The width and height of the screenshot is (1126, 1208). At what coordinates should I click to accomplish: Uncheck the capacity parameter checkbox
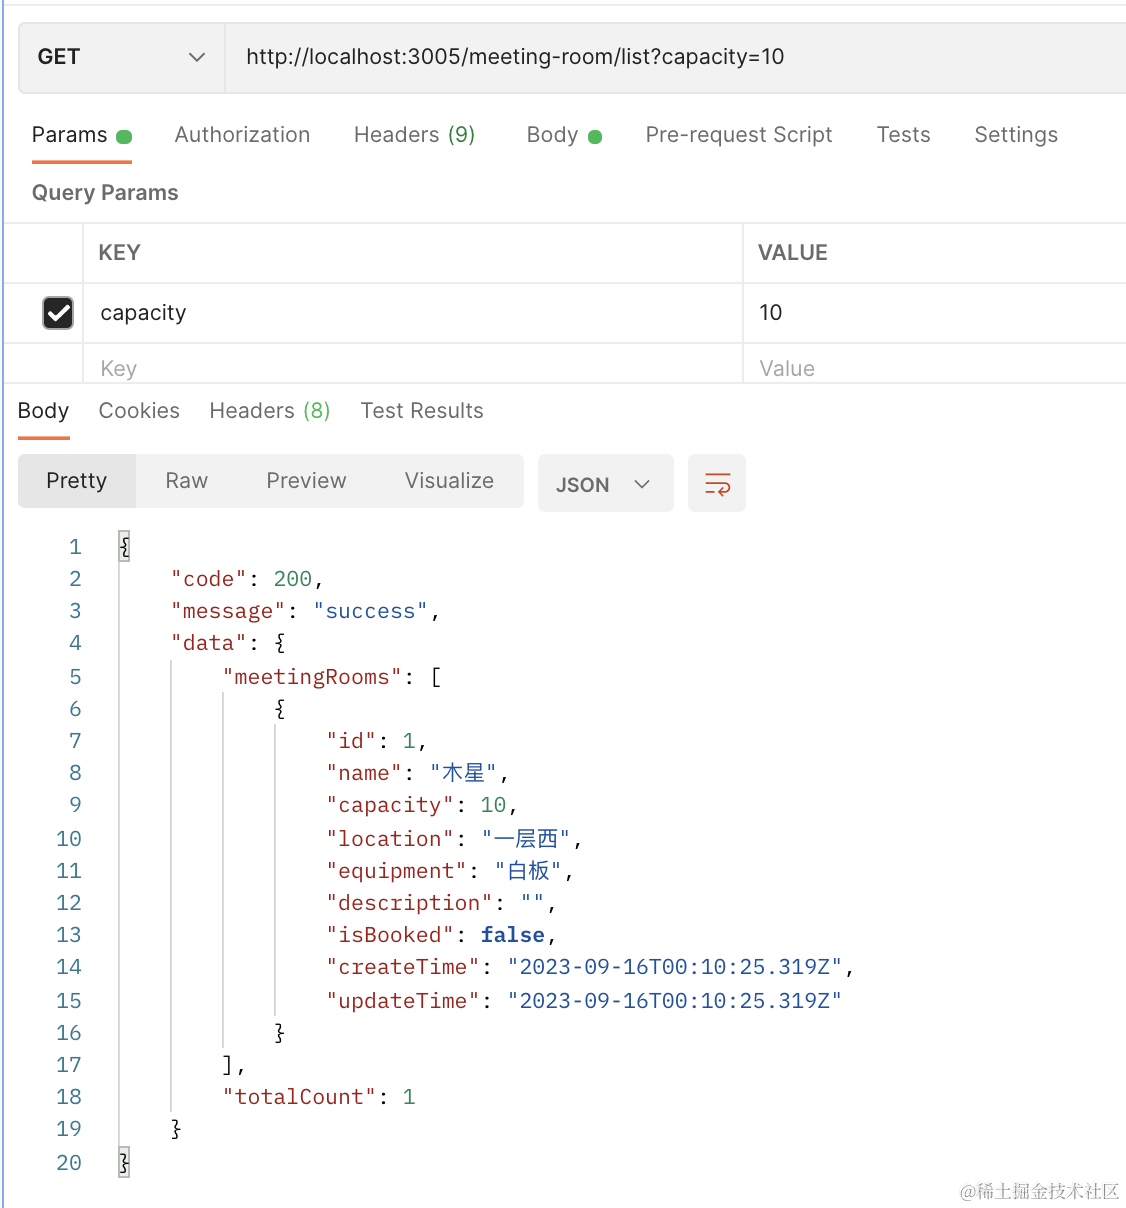[58, 313]
